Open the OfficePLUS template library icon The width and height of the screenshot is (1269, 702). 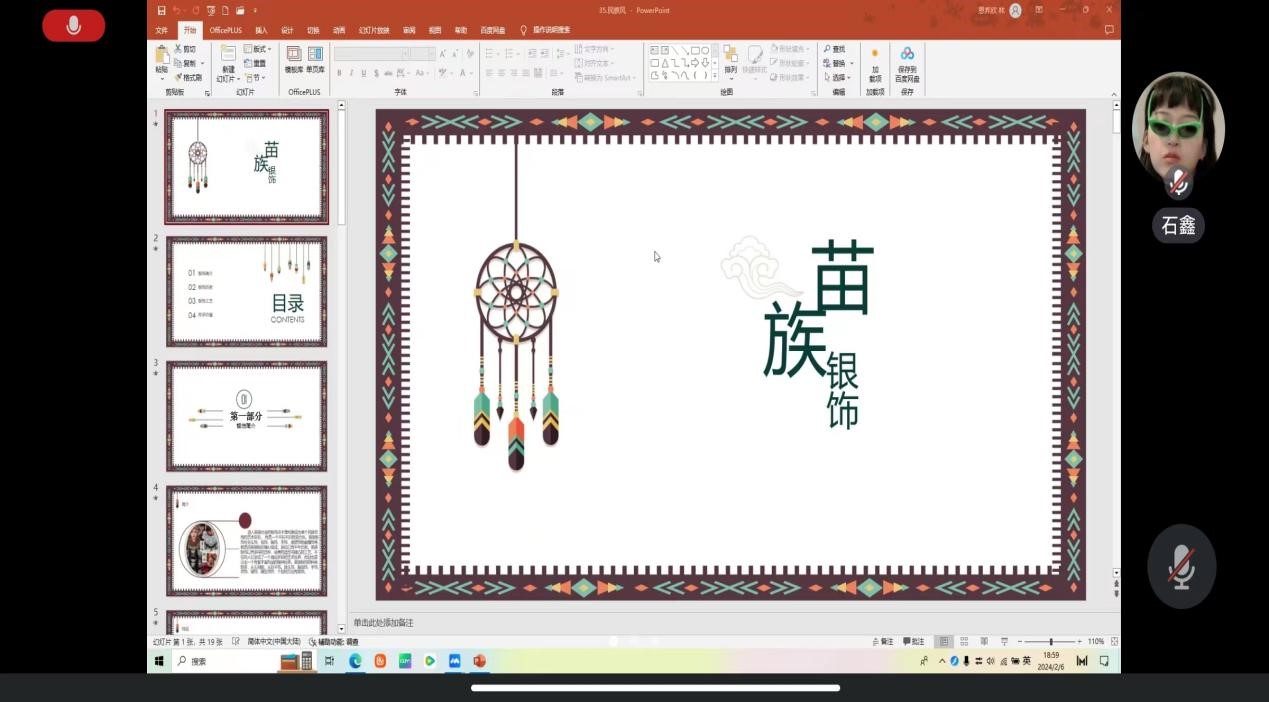pyautogui.click(x=294, y=58)
